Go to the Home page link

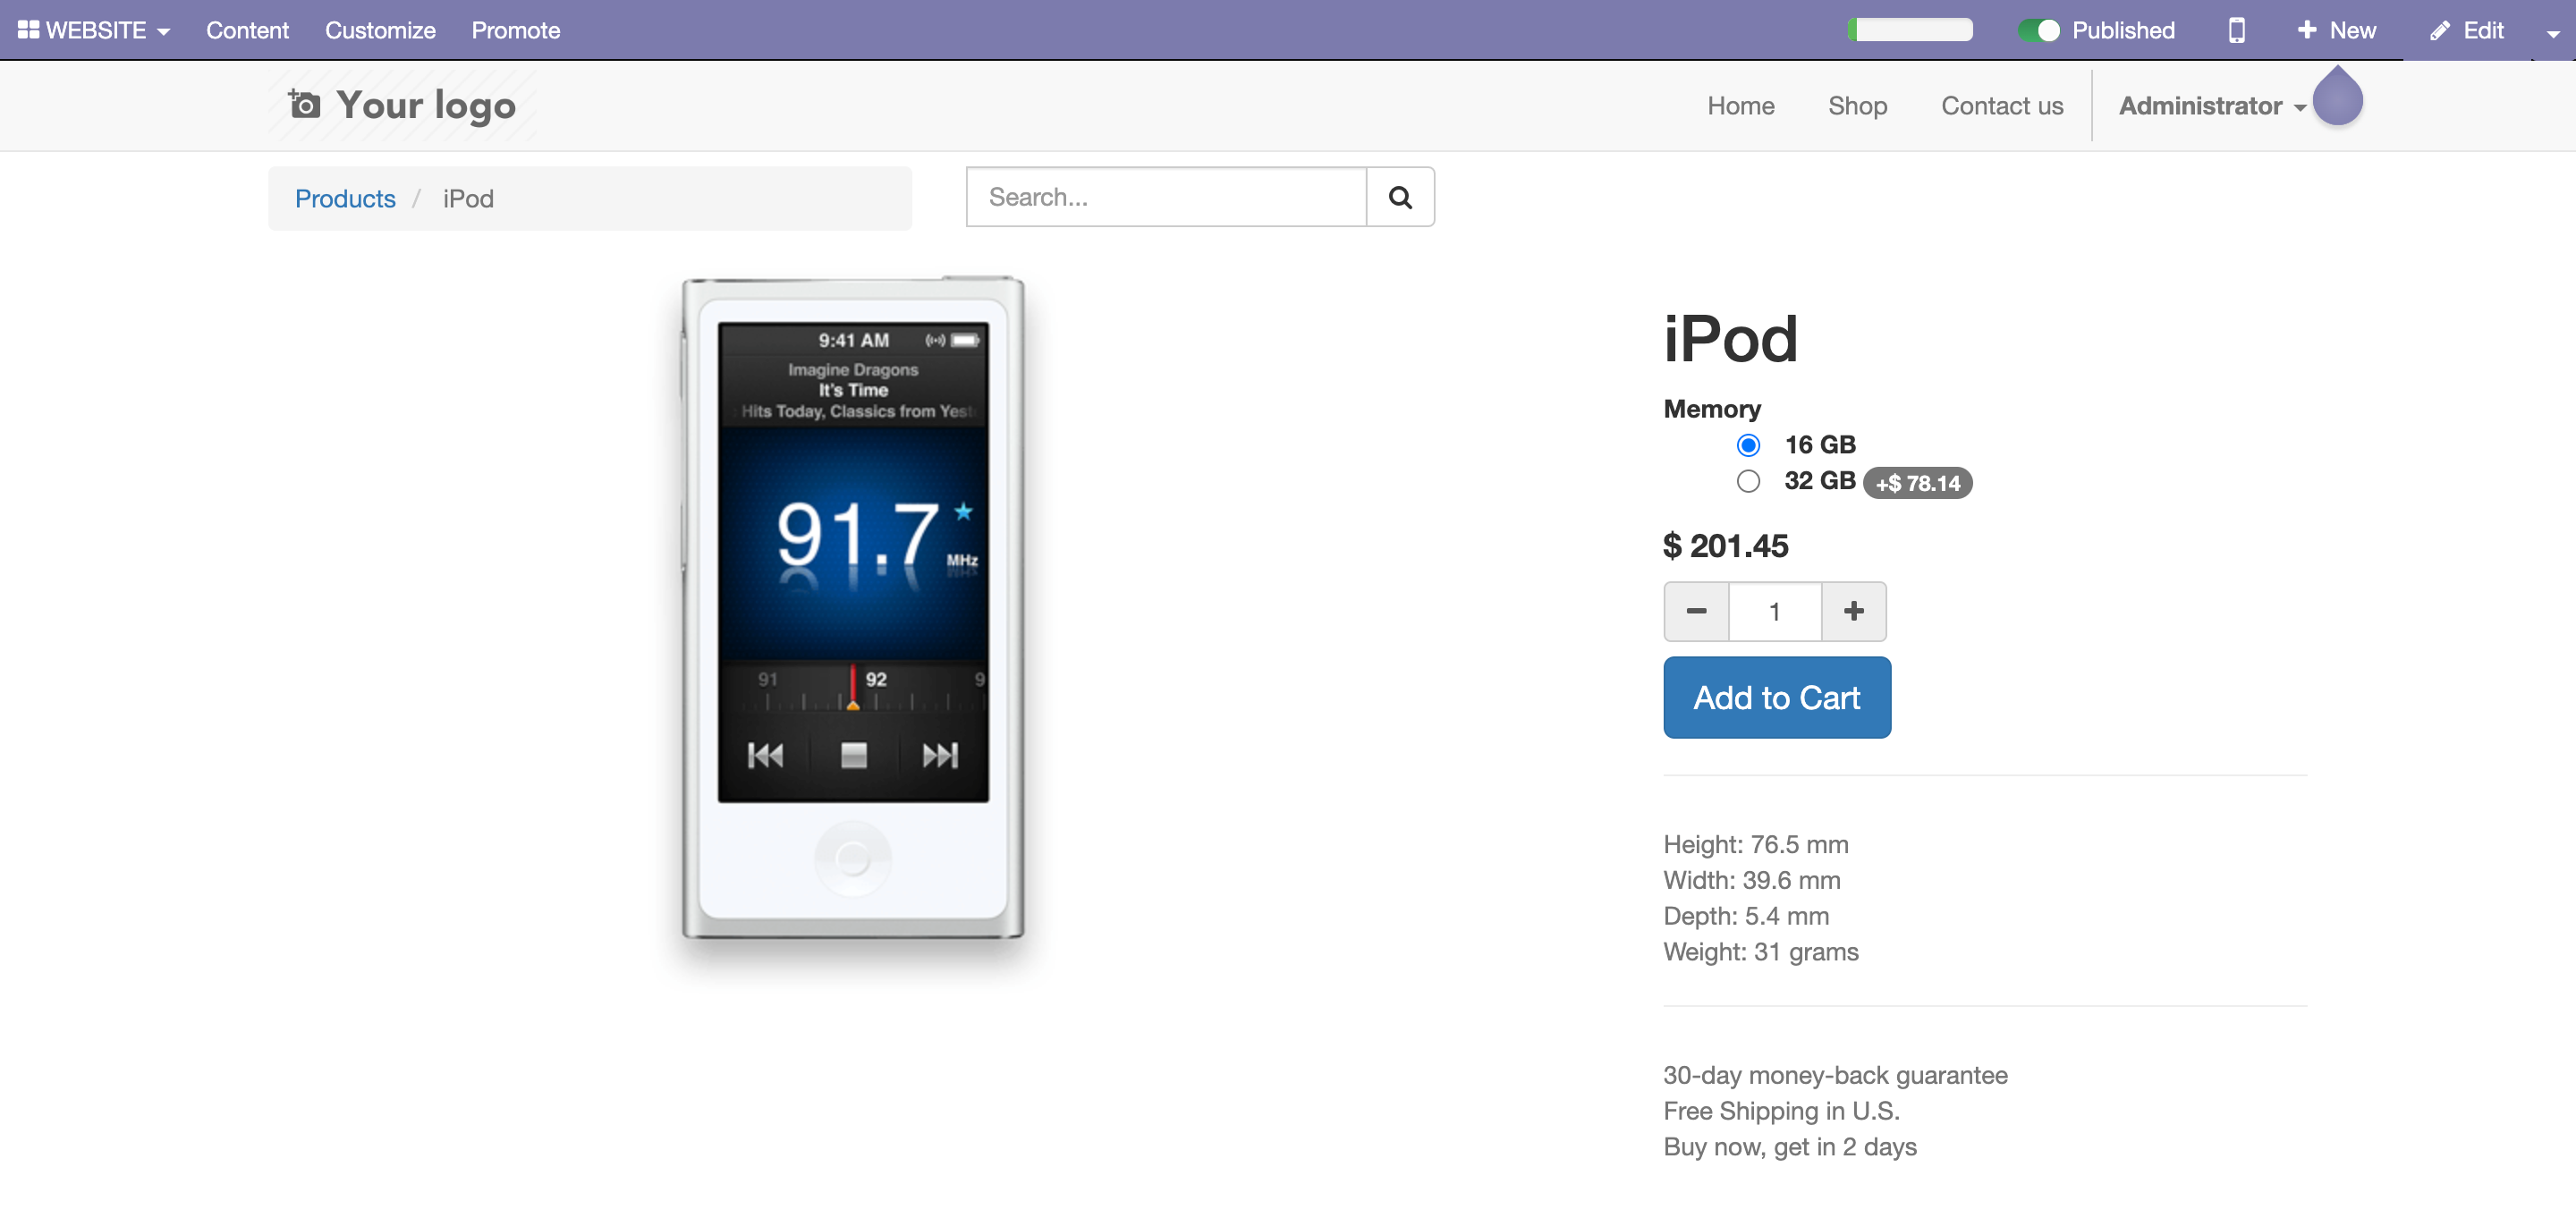tap(1740, 106)
